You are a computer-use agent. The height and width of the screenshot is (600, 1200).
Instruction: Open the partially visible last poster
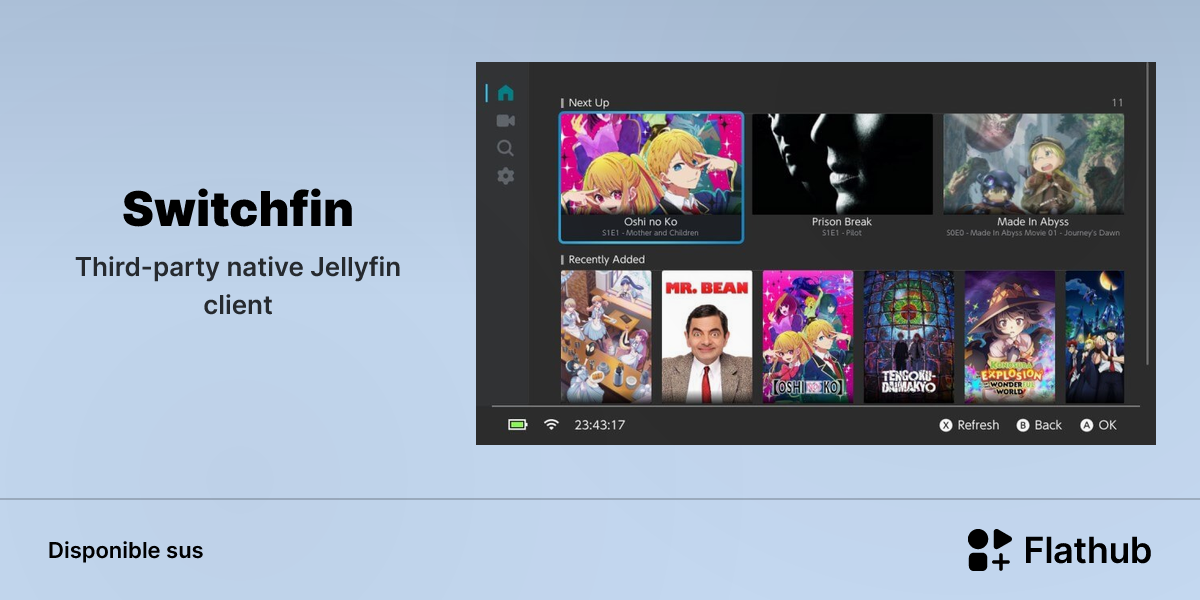tap(1095, 337)
